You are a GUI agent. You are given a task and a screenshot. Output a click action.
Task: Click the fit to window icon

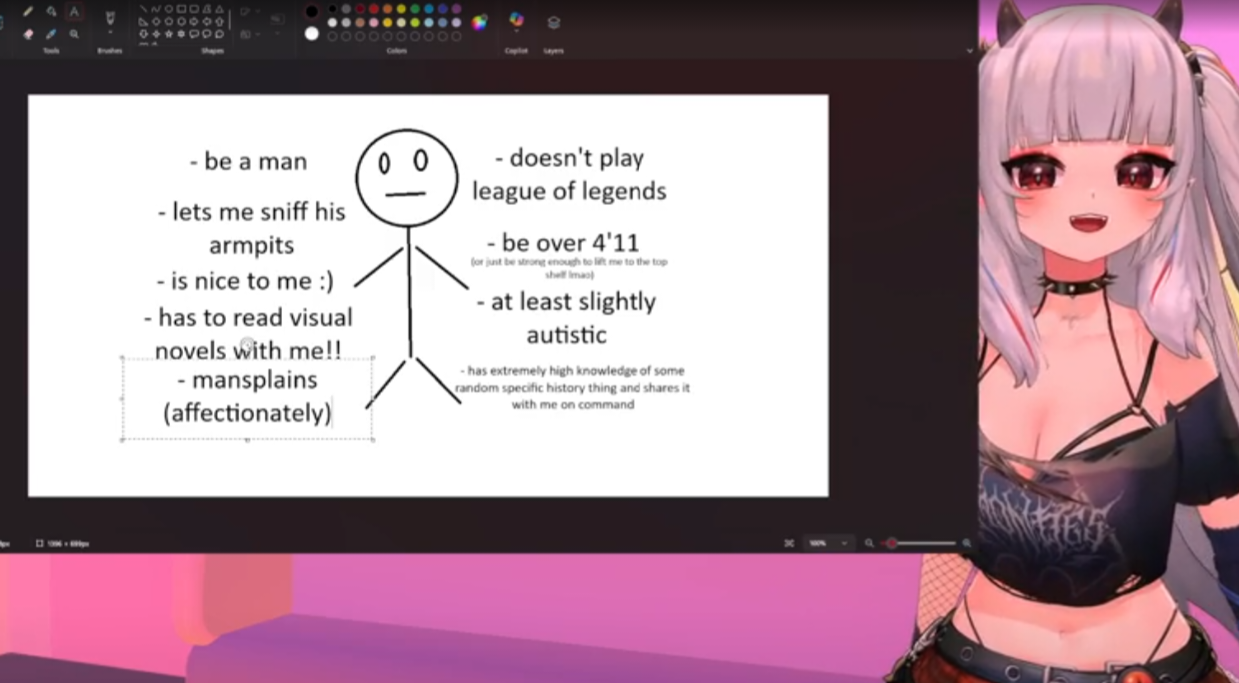(x=789, y=543)
